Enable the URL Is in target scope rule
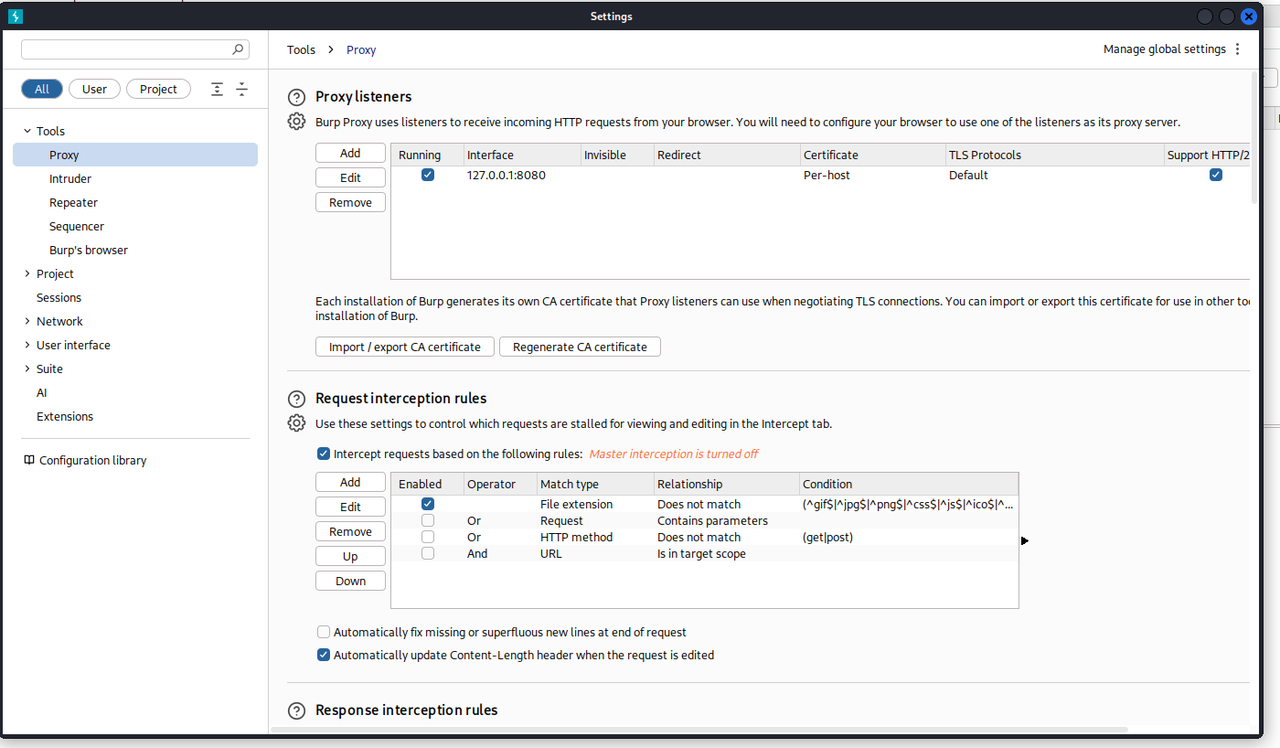The height and width of the screenshot is (748, 1280). click(x=428, y=553)
